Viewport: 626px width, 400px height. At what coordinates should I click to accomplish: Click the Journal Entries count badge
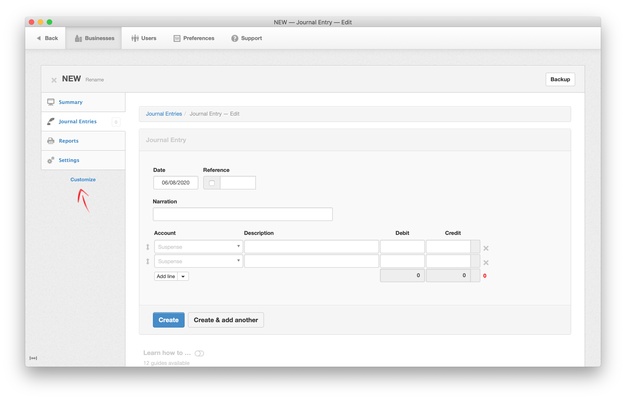(x=116, y=122)
